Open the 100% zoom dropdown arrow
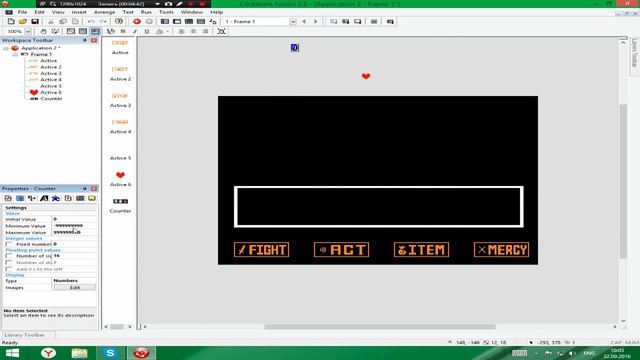Viewport: 640px width, 360px height. 28,31
